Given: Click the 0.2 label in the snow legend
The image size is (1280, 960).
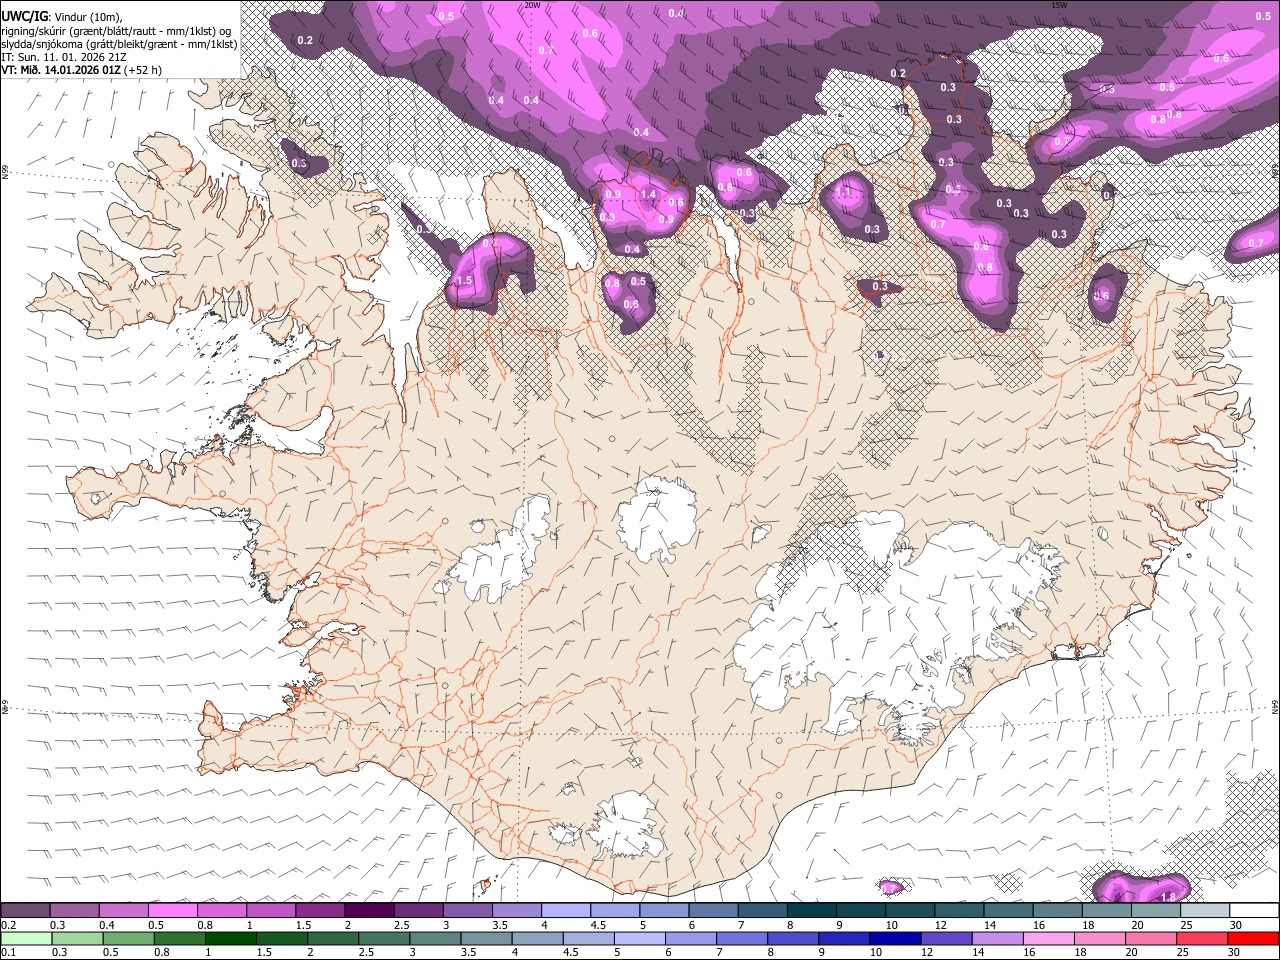Looking at the screenshot, I should point(7,925).
